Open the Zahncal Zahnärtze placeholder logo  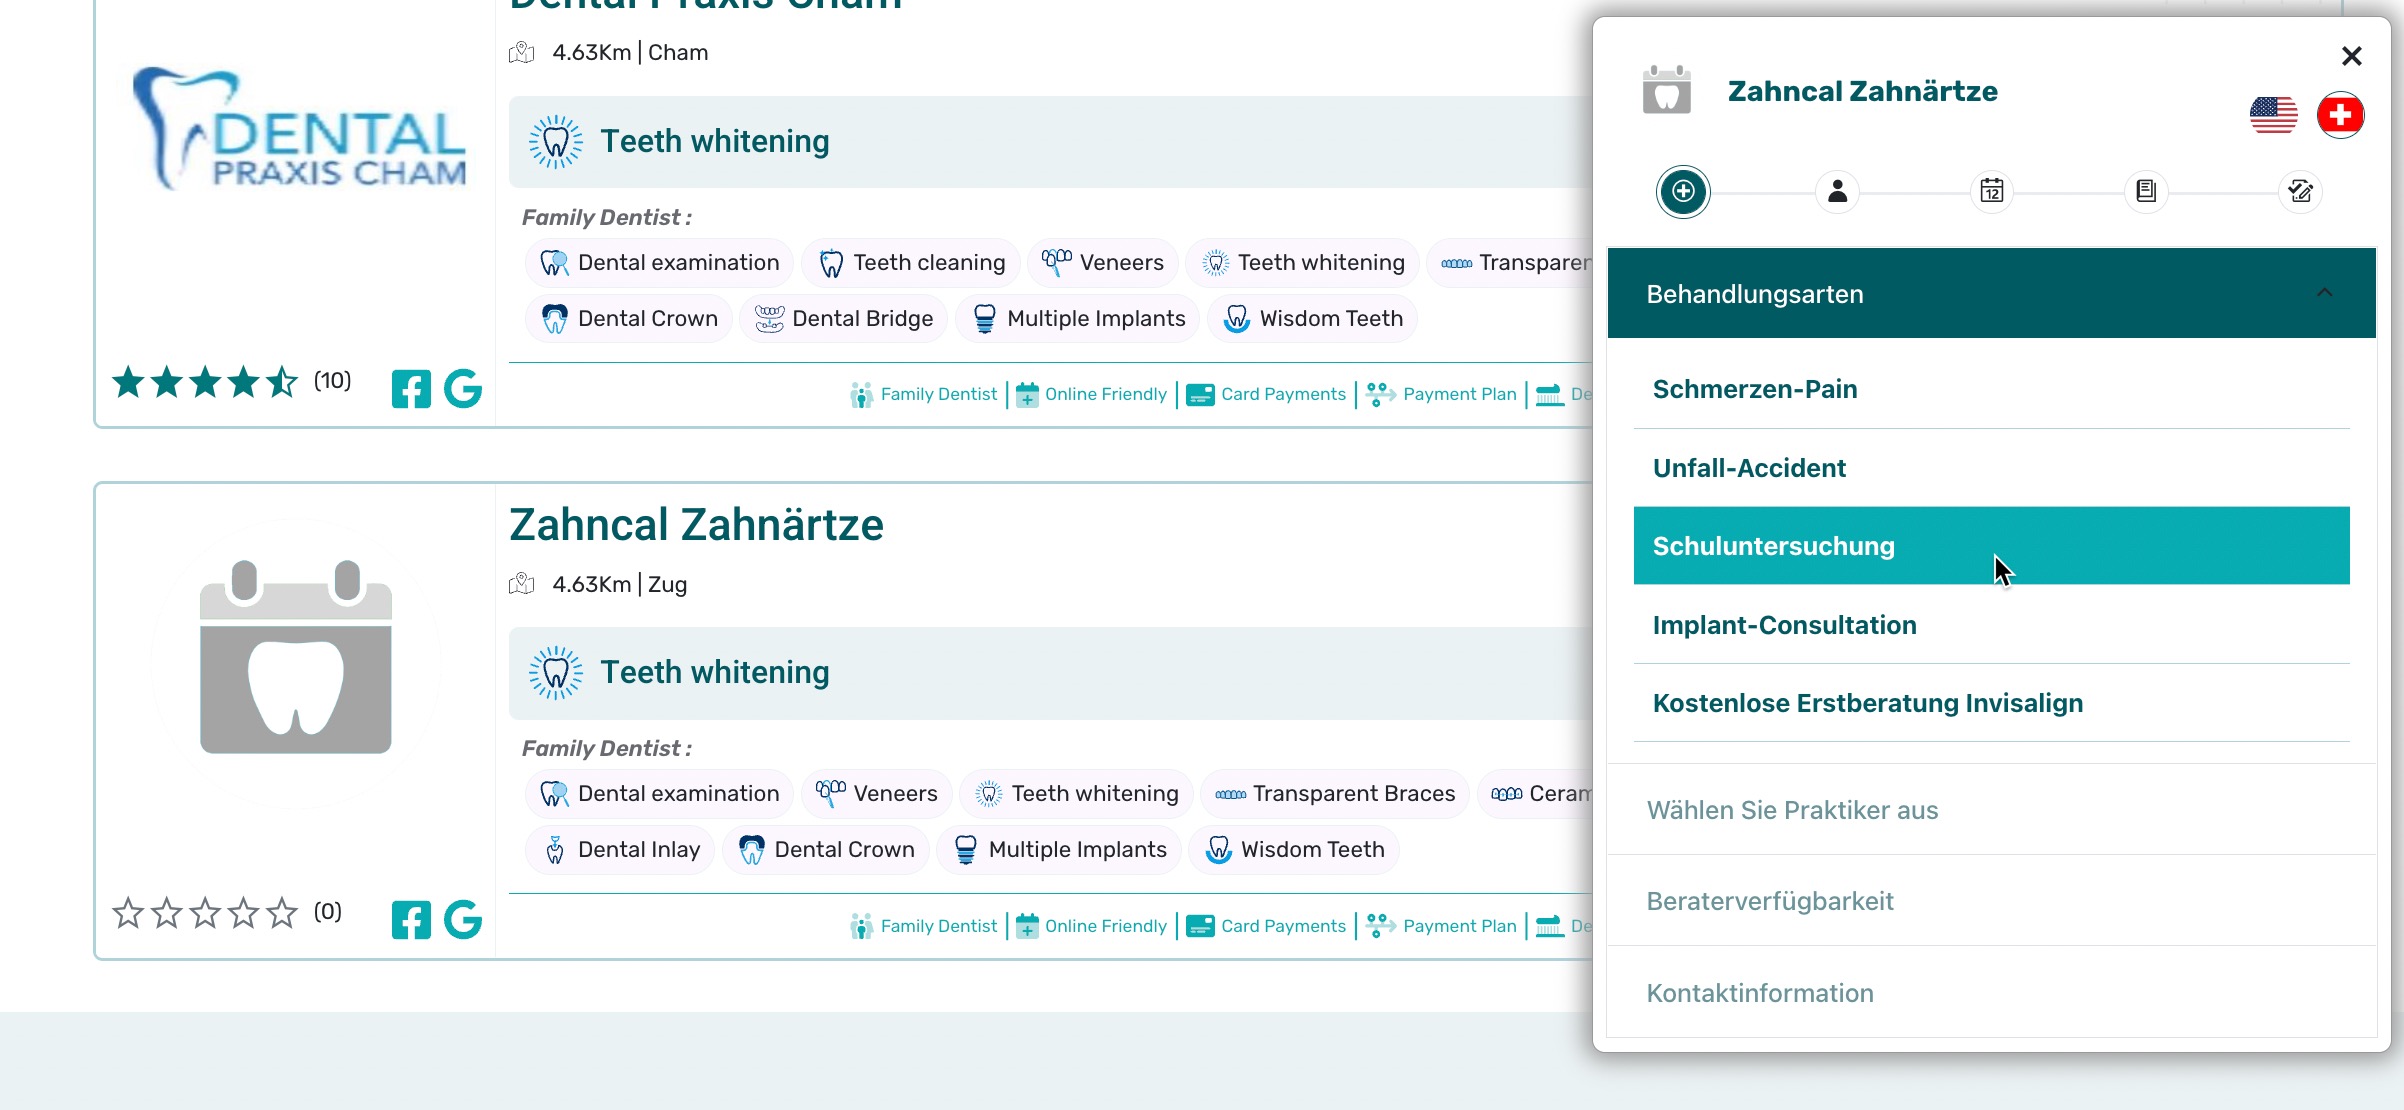[x=296, y=657]
